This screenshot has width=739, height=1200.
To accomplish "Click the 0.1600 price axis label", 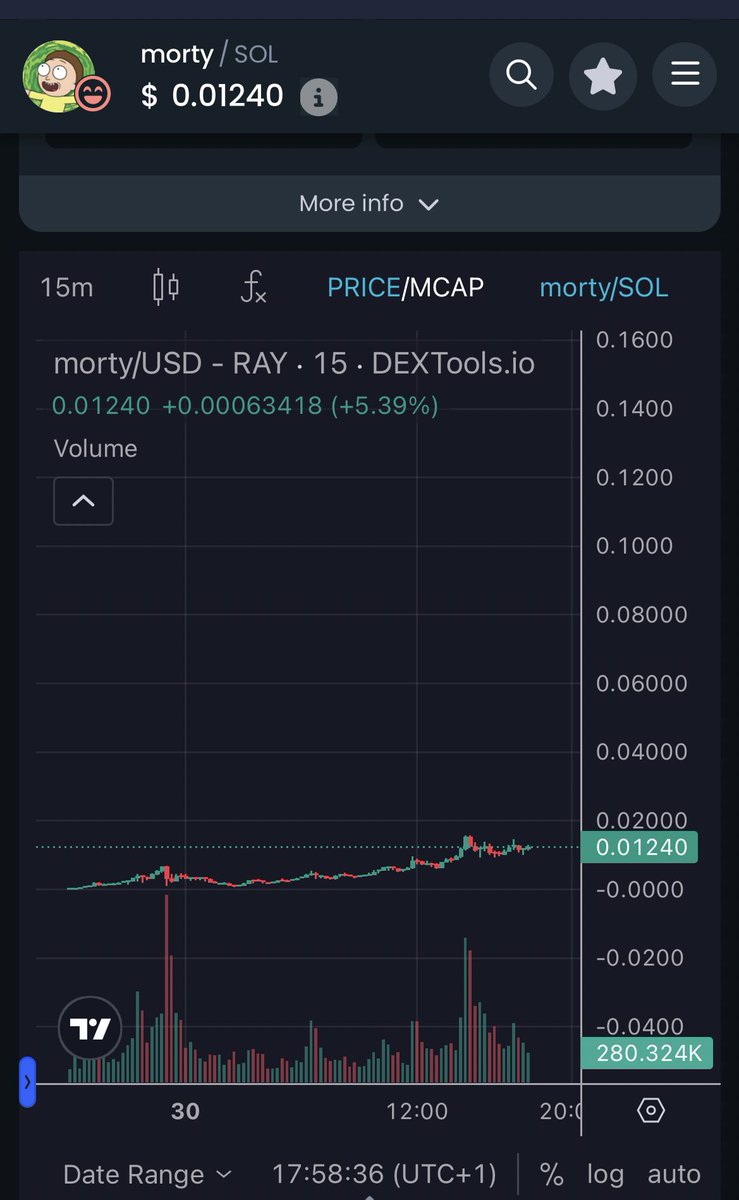I will [x=634, y=340].
